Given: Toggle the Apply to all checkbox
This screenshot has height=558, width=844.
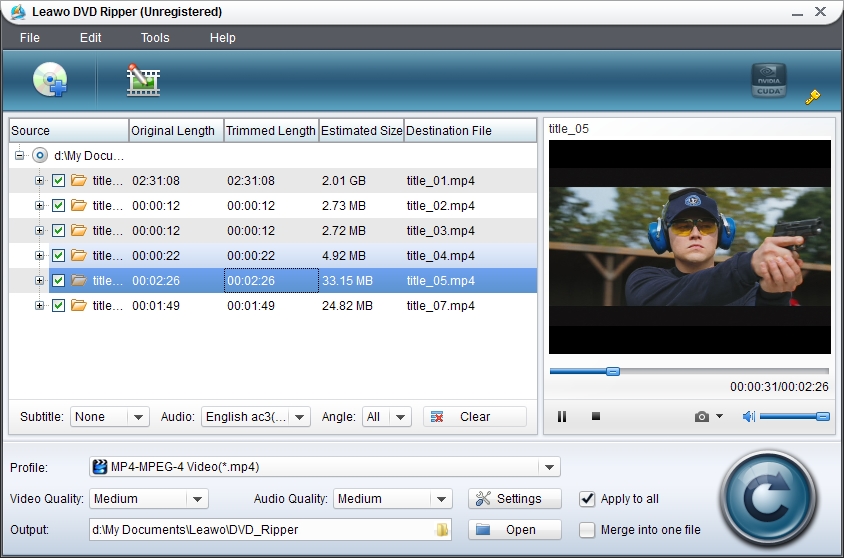Looking at the screenshot, I should tap(587, 499).
